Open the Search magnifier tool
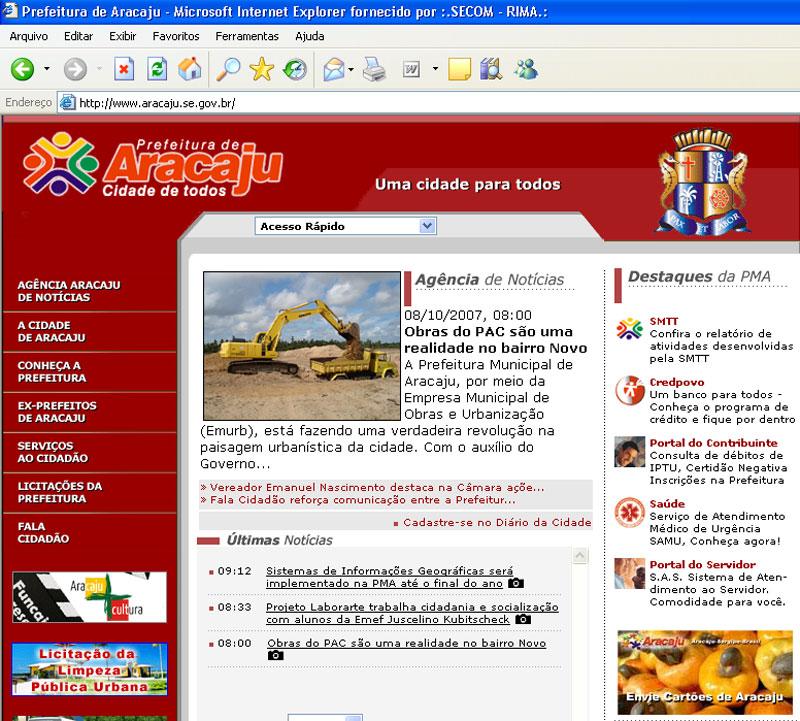 229,69
